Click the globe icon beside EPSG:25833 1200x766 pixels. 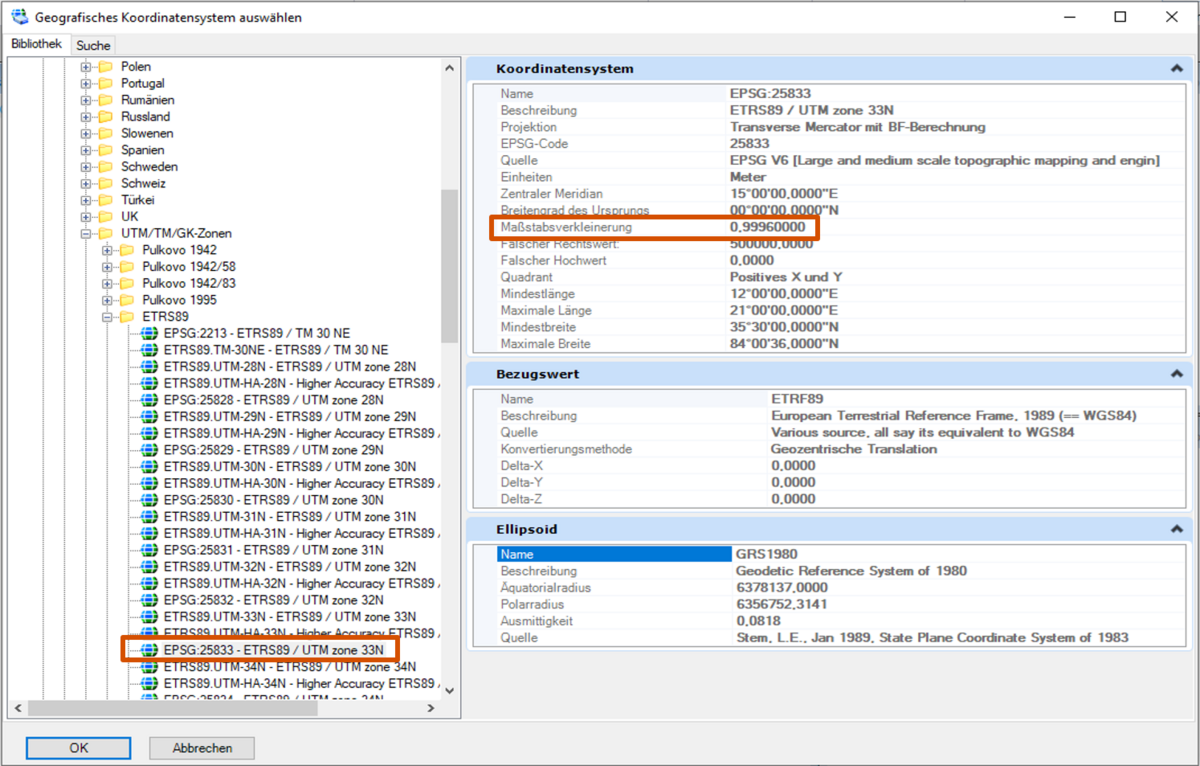click(x=149, y=650)
